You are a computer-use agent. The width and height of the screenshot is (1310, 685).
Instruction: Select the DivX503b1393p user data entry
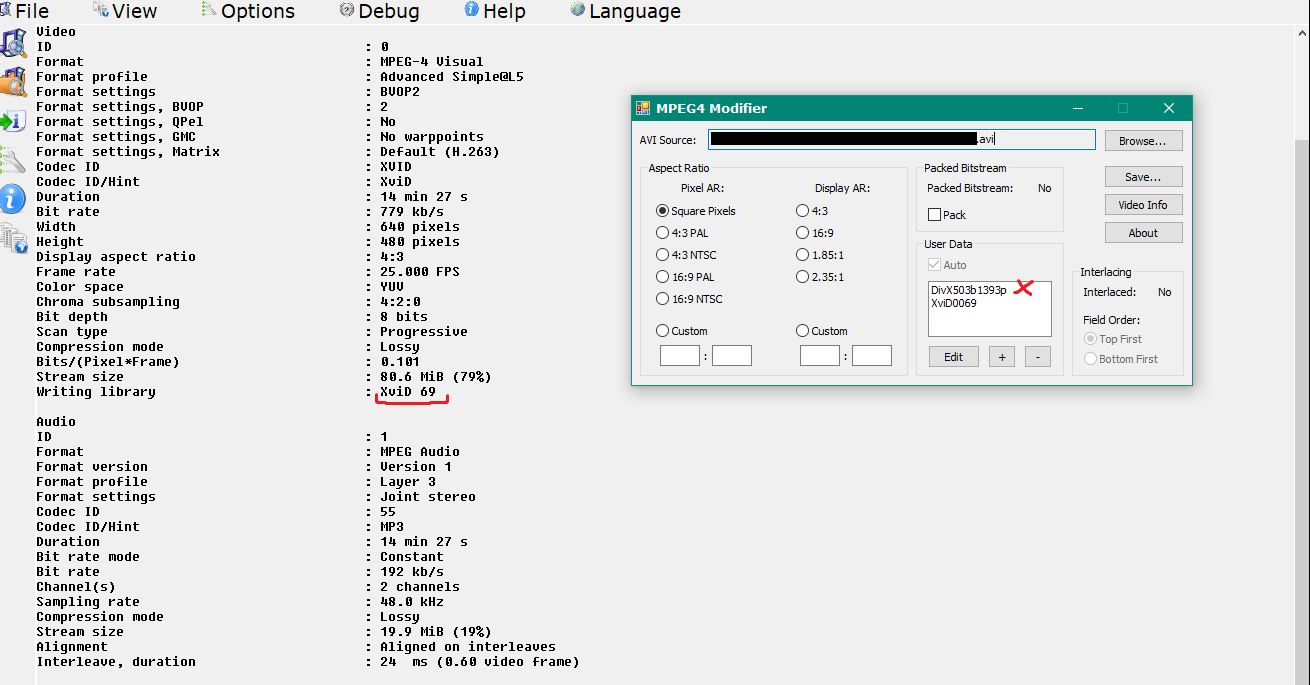tap(968, 290)
